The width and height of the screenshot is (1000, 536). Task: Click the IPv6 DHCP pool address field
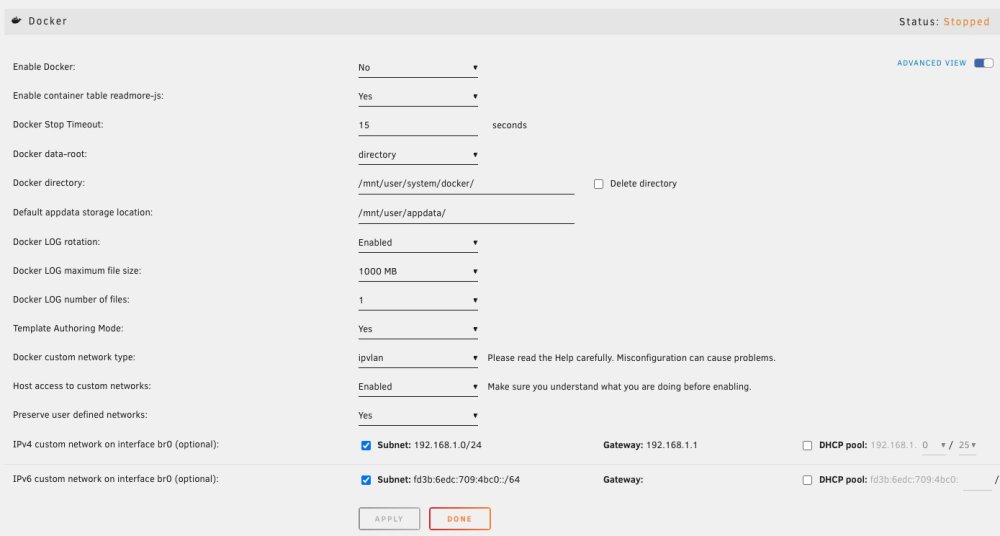pos(976,480)
